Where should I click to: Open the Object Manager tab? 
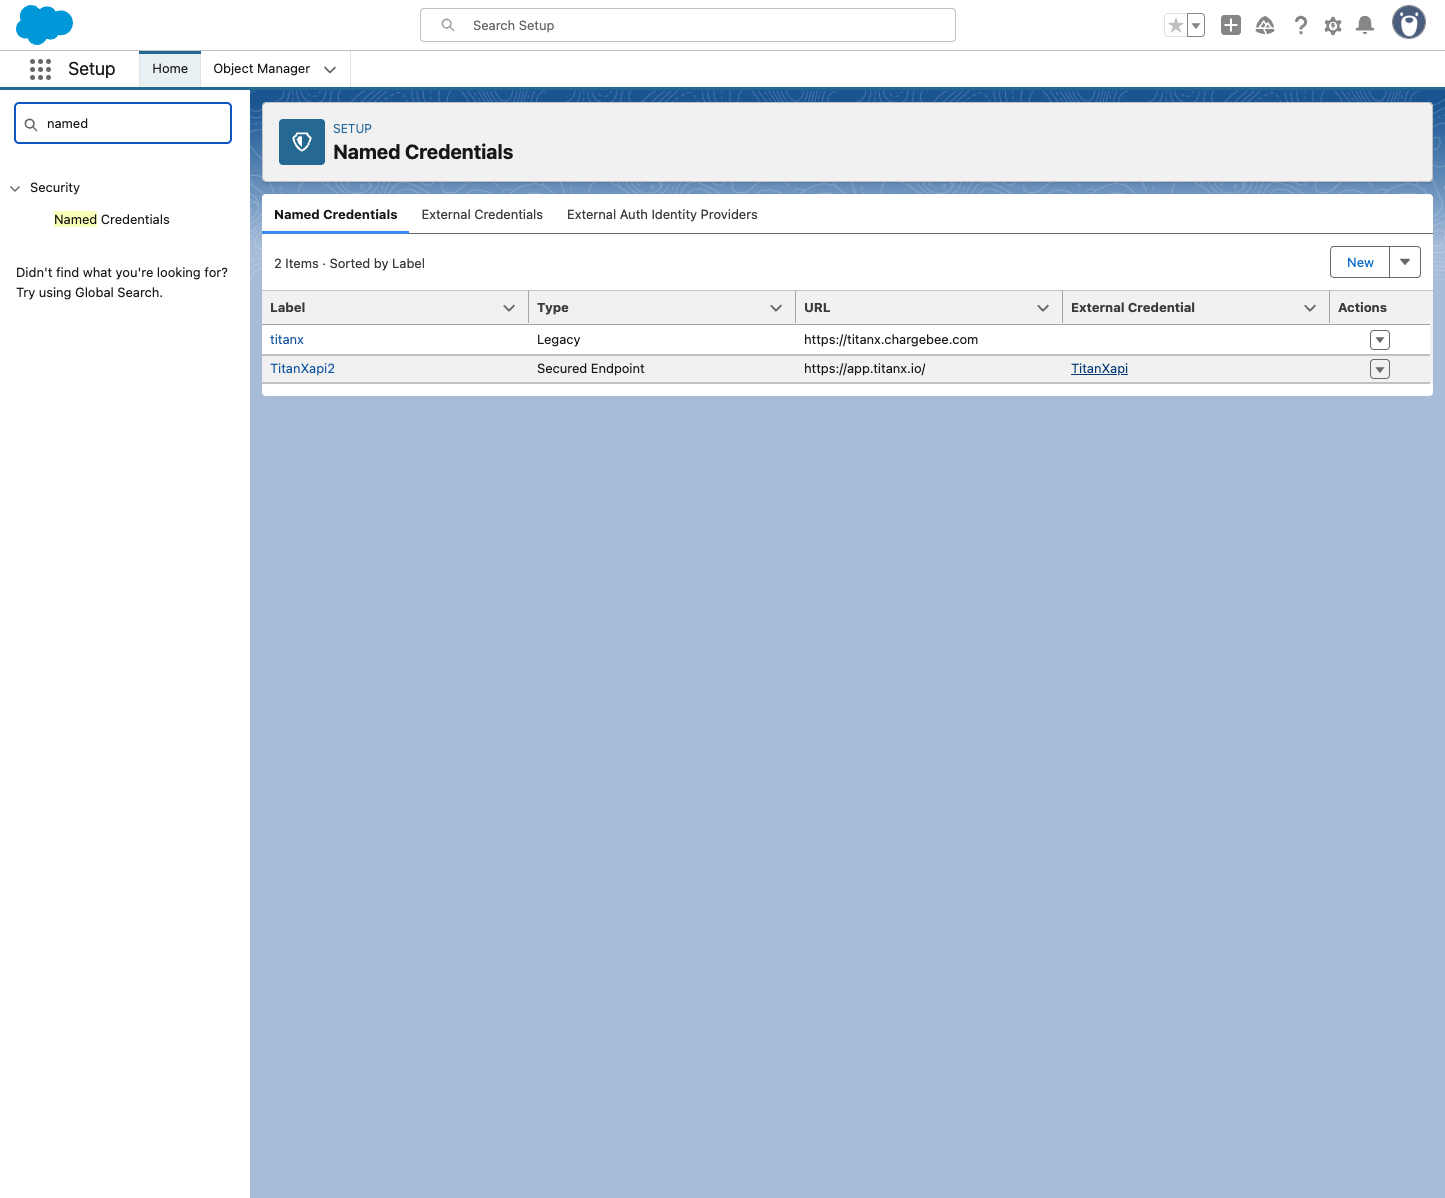point(261,69)
